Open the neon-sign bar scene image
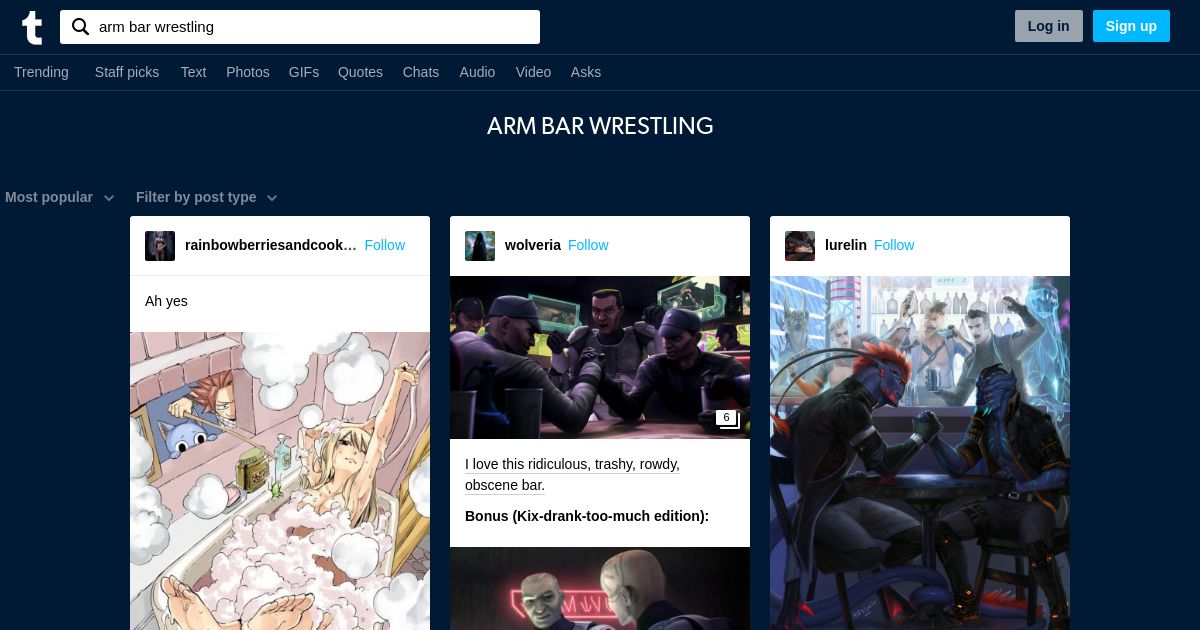Viewport: 1200px width, 630px height. (600, 588)
